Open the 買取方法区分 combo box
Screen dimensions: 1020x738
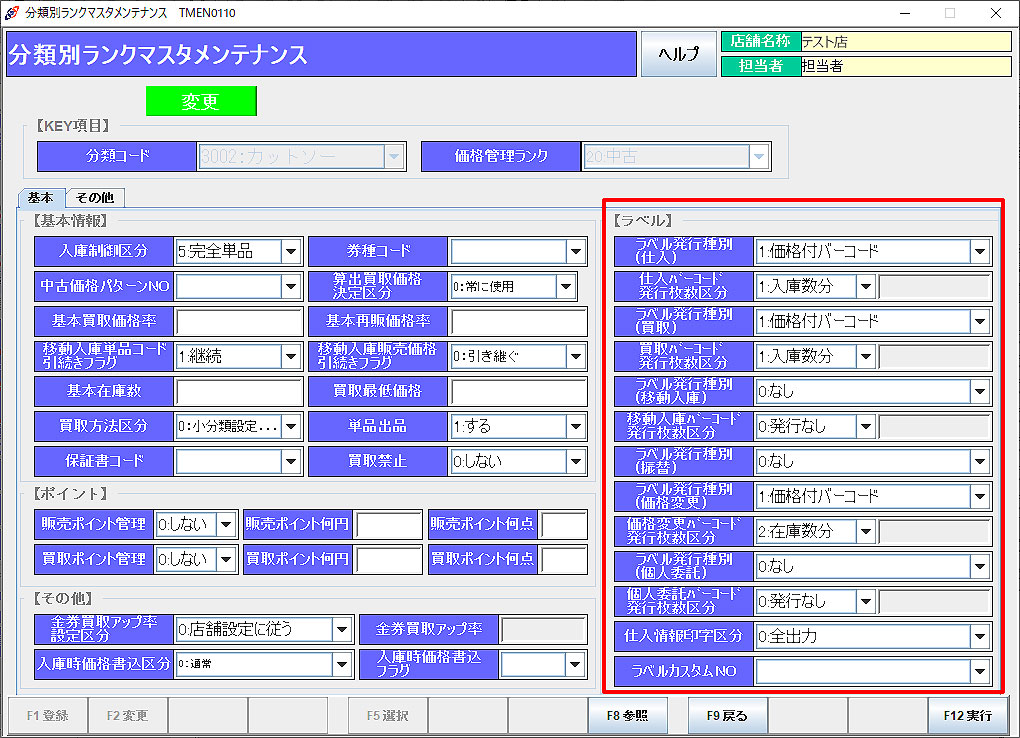[290, 426]
